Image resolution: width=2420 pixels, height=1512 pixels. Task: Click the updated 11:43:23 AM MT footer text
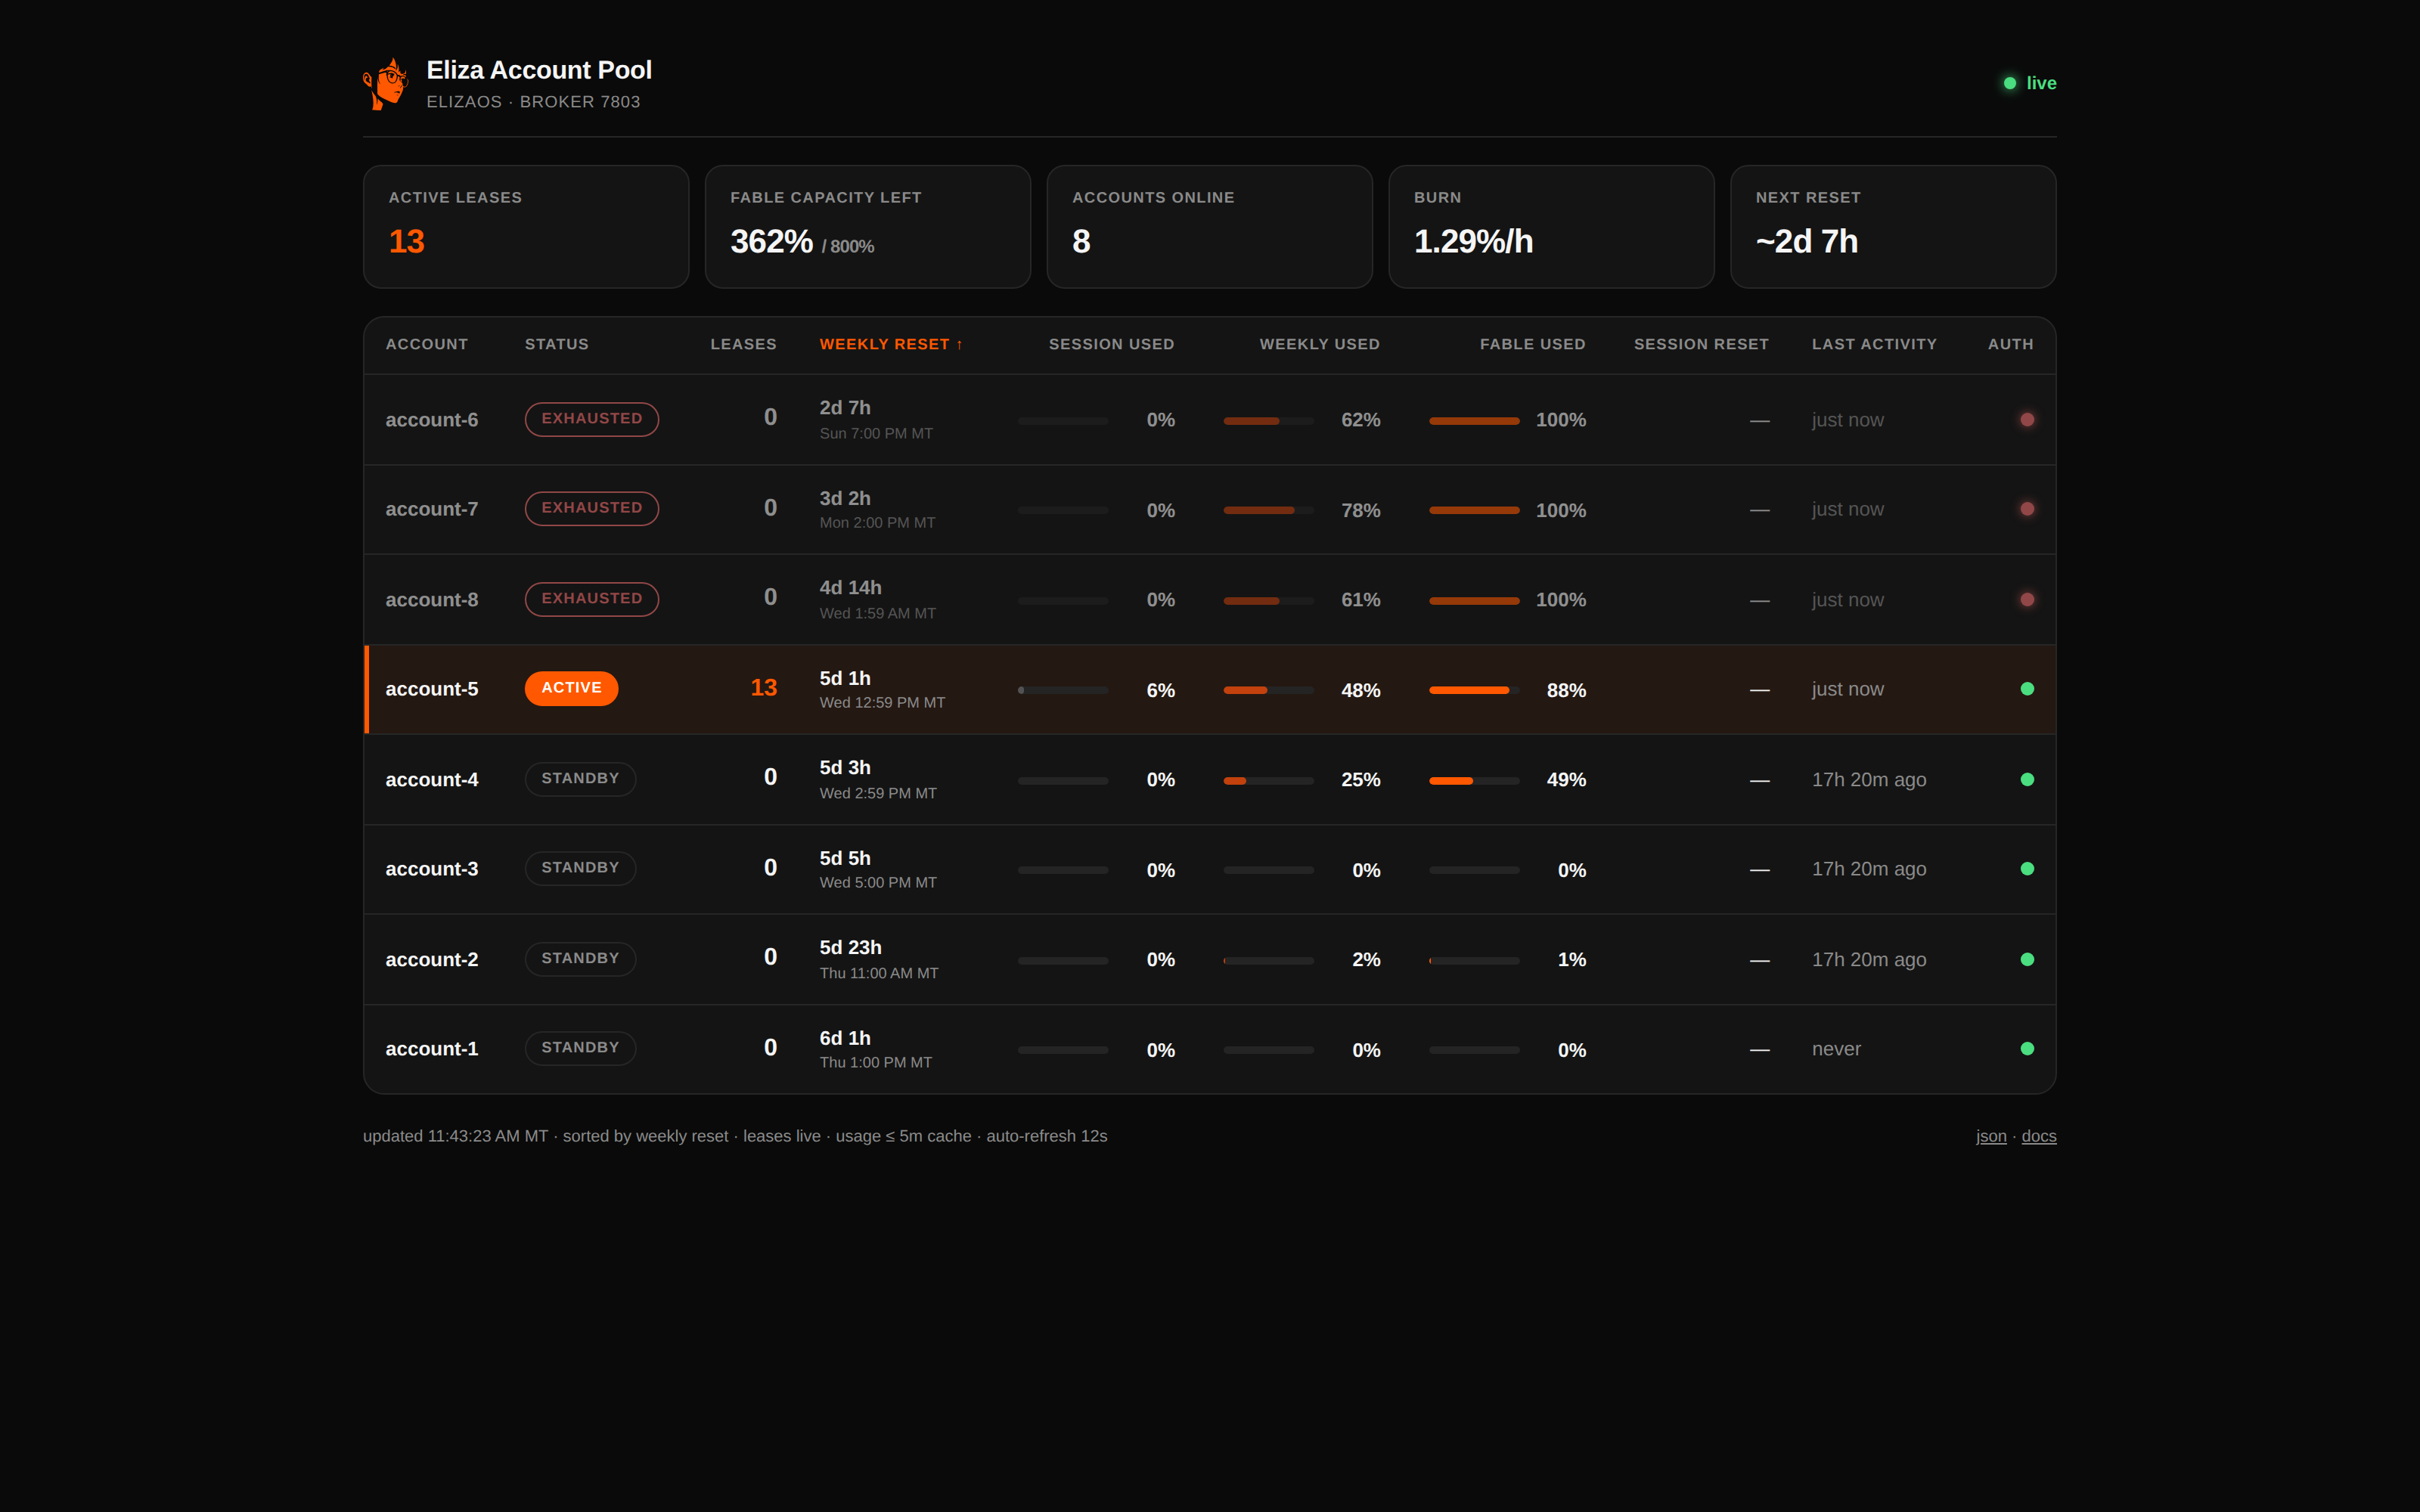[455, 1136]
